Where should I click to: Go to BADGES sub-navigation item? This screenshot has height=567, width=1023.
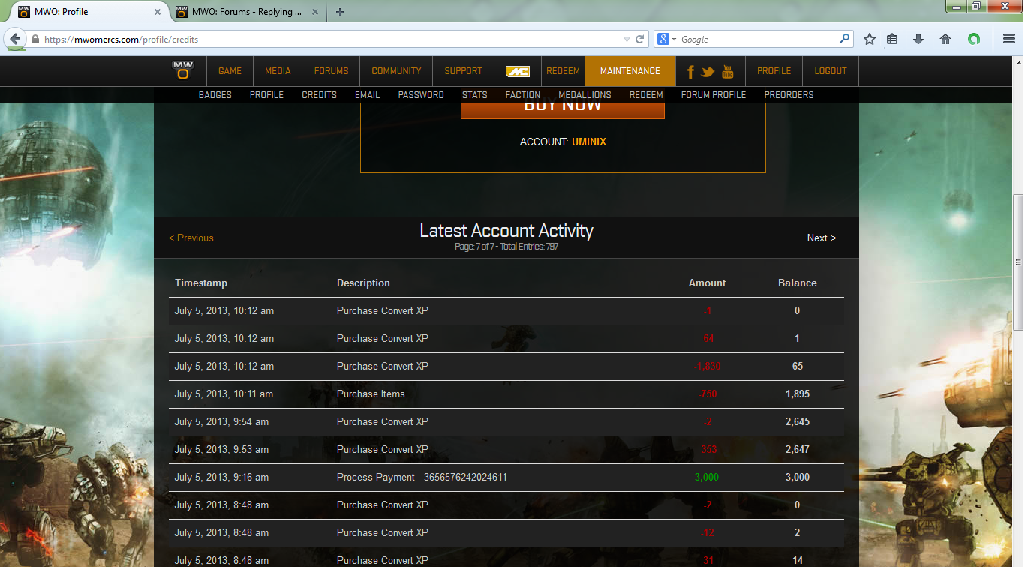(215, 95)
